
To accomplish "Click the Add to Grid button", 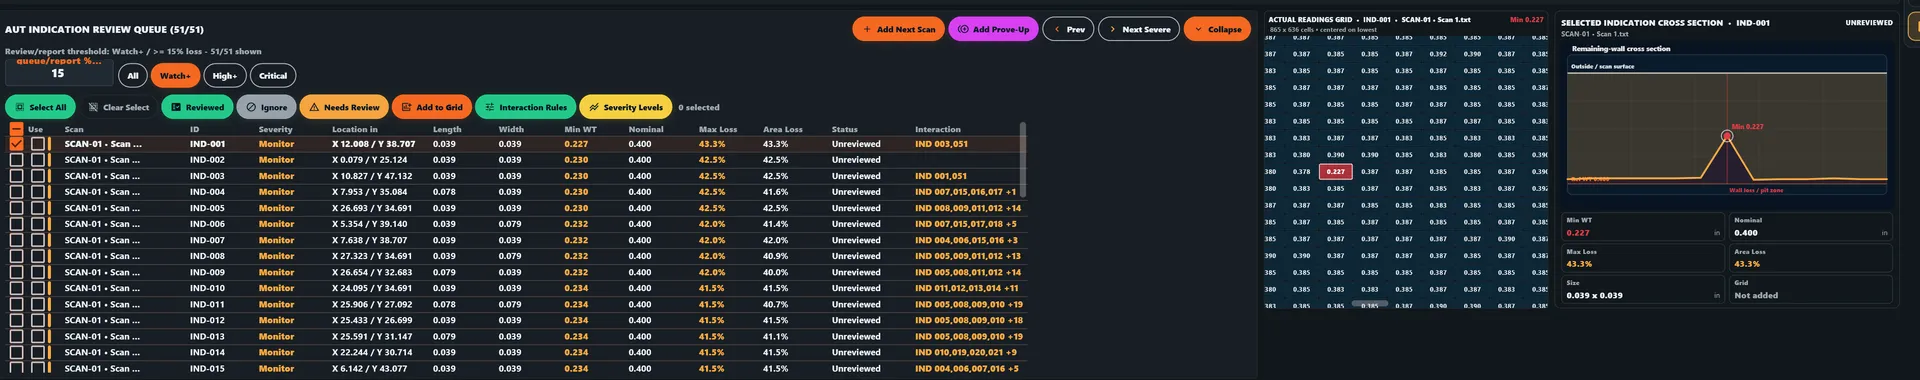I will (x=431, y=107).
